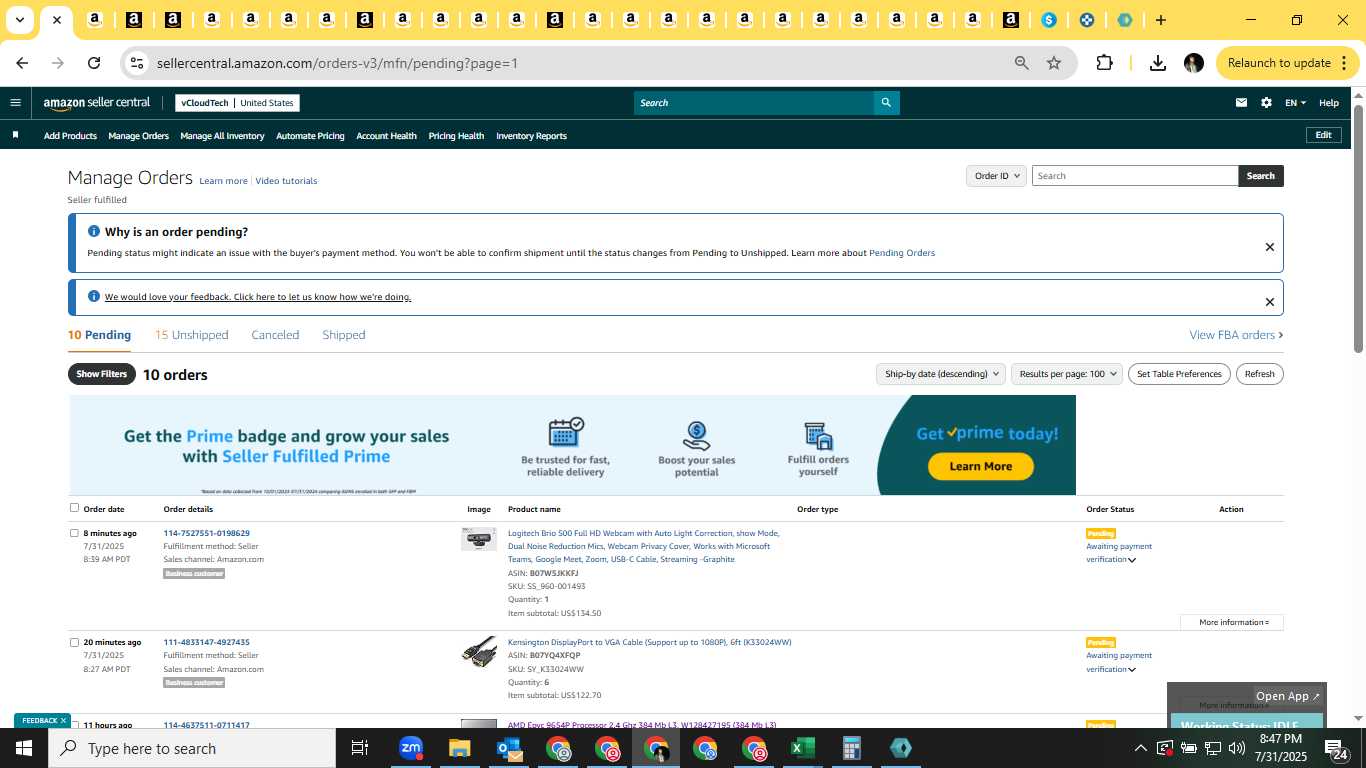Open the Order ID search type dropdown
Screen dimensions: 1366x768
coord(996,176)
